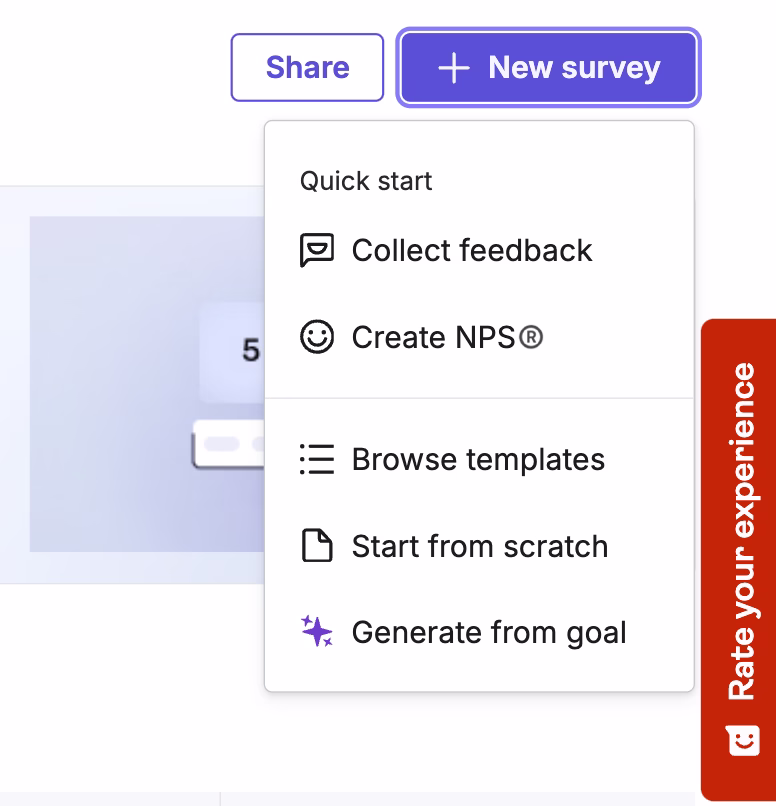Viewport: 776px width, 806px height.
Task: Click the blank document icon next to Start from scratch
Action: (316, 546)
